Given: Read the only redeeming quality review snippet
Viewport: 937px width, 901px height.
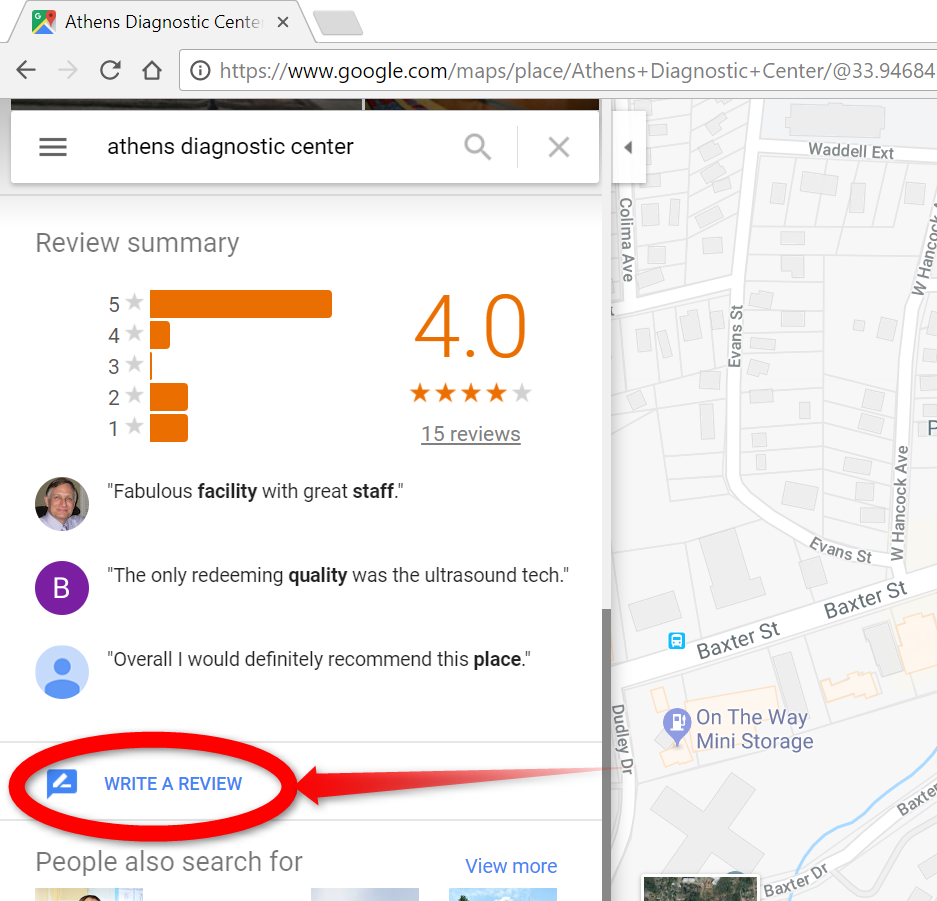Looking at the screenshot, I should pyautogui.click(x=338, y=575).
